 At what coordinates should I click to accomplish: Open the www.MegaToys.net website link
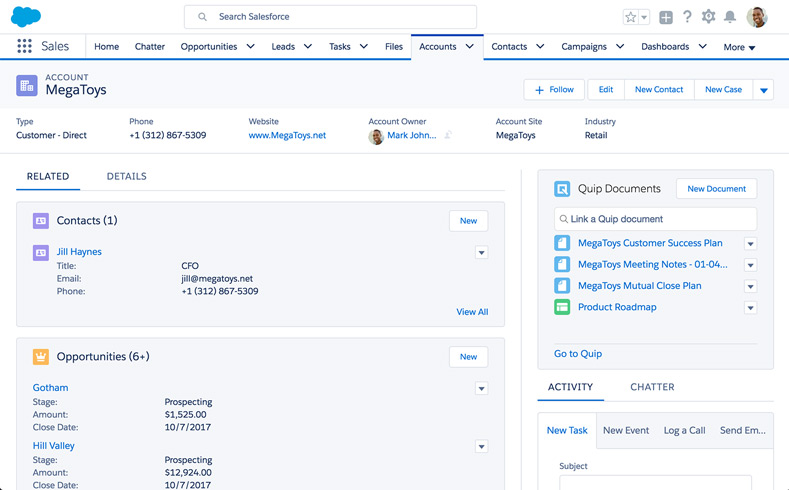click(287, 135)
